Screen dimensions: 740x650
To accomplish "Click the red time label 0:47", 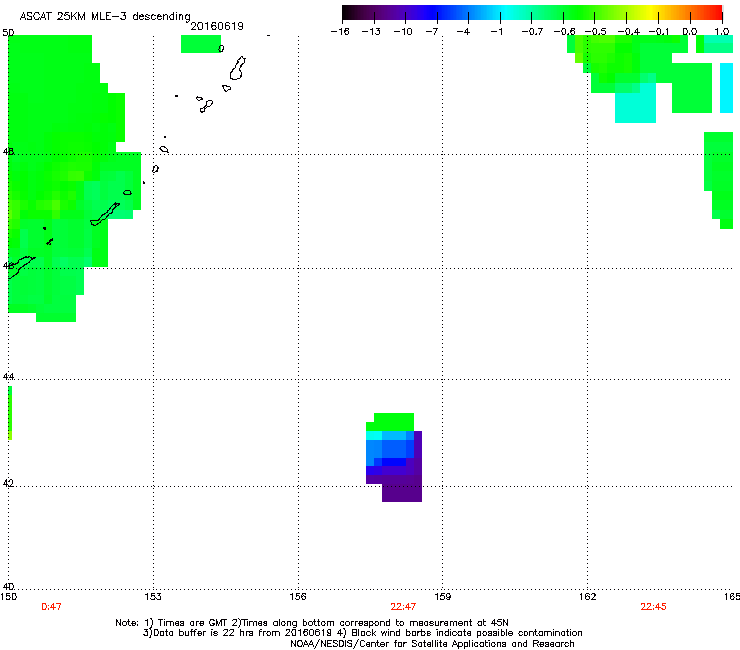I will (51, 607).
